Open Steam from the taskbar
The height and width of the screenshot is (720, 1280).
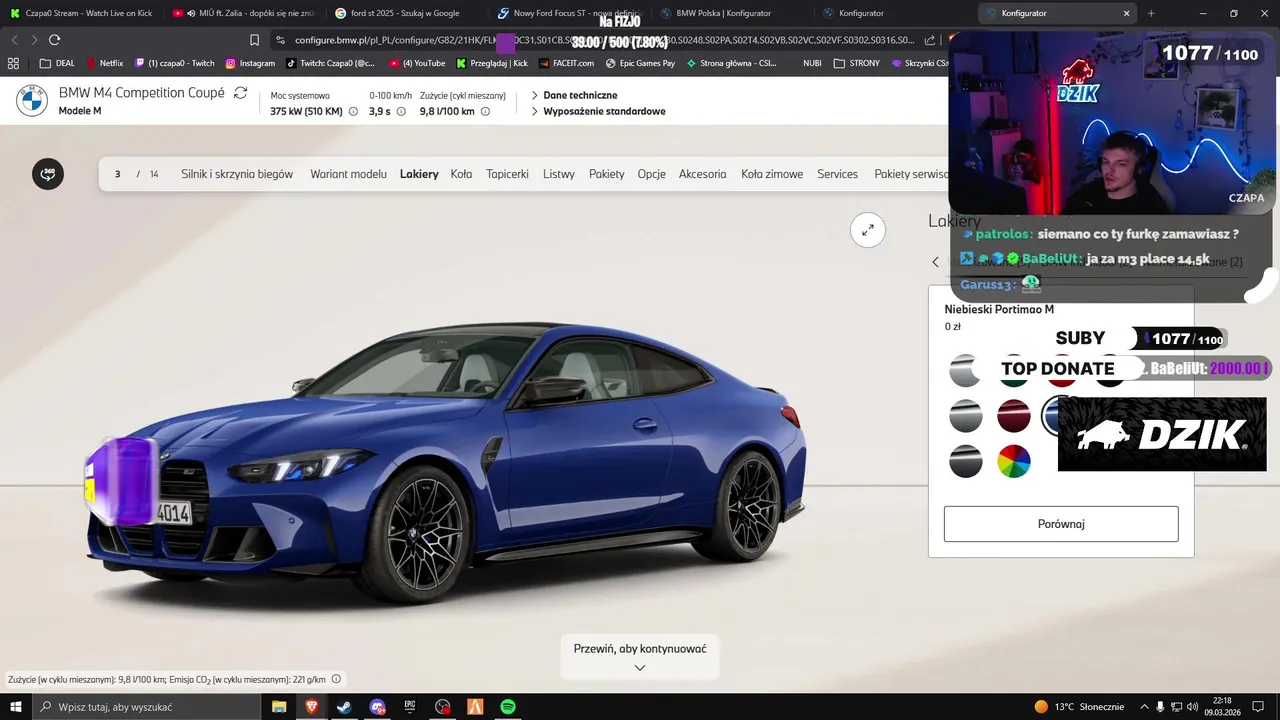click(344, 707)
